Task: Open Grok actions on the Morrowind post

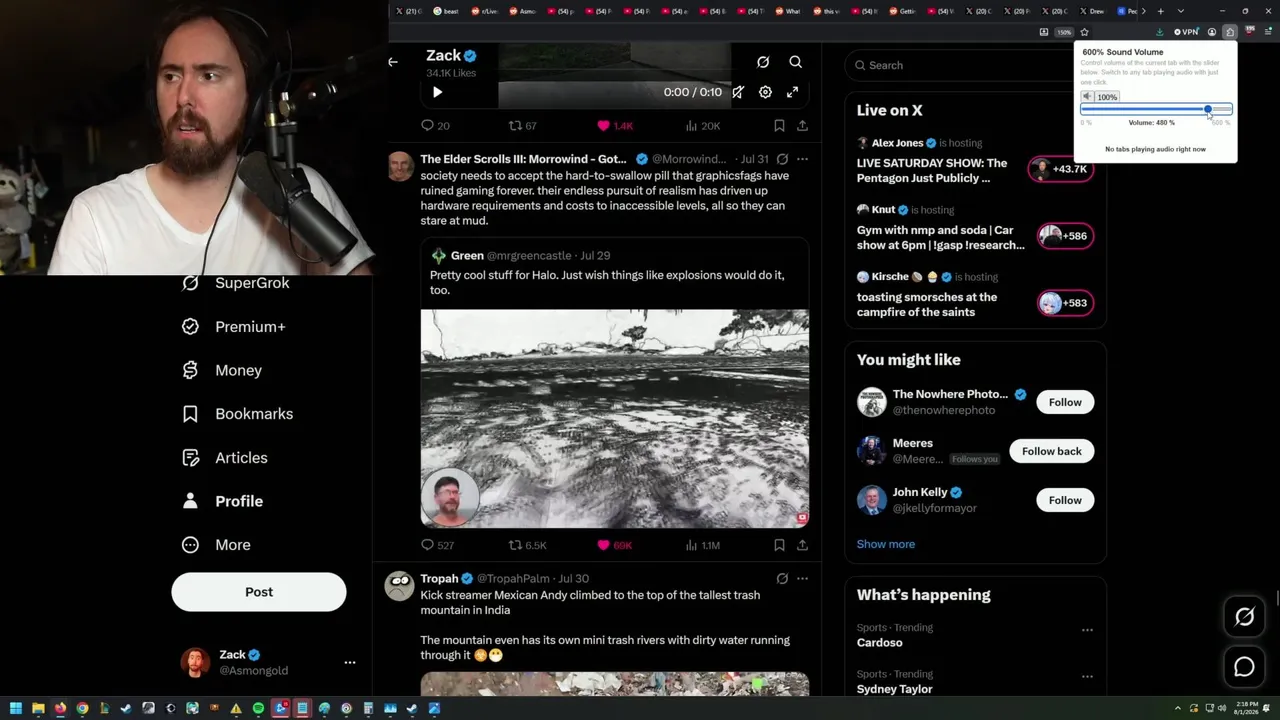Action: pyautogui.click(x=782, y=159)
